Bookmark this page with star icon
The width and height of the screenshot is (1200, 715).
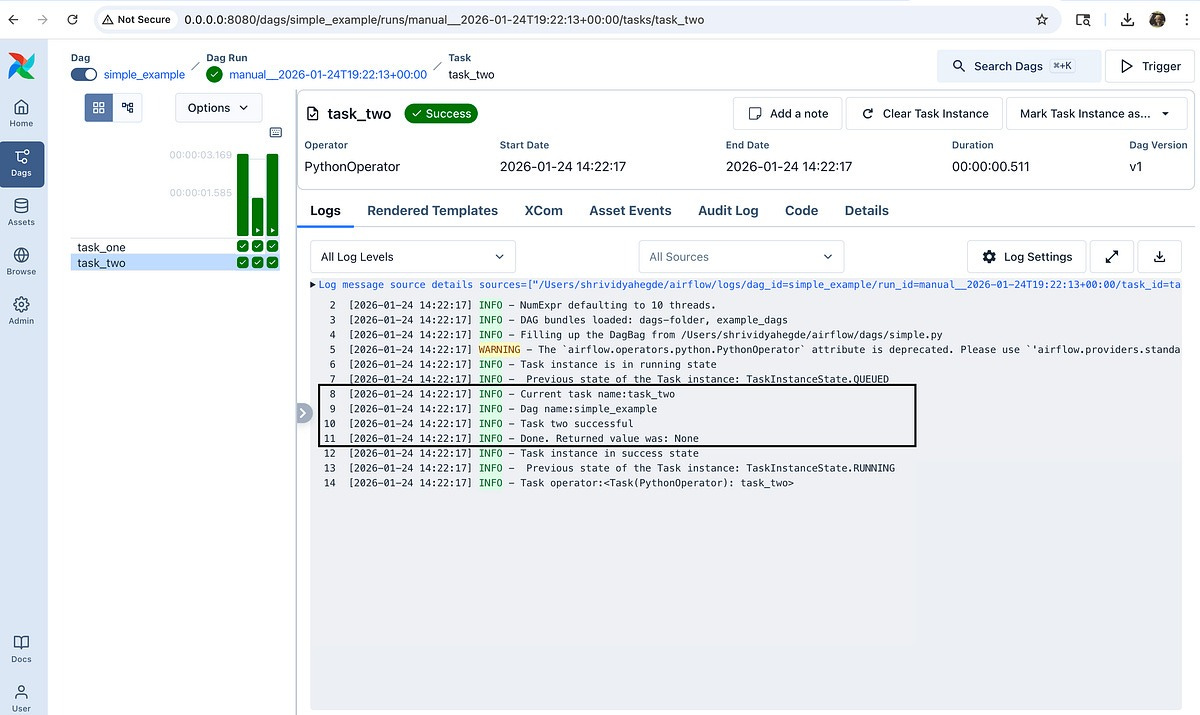tap(1042, 19)
